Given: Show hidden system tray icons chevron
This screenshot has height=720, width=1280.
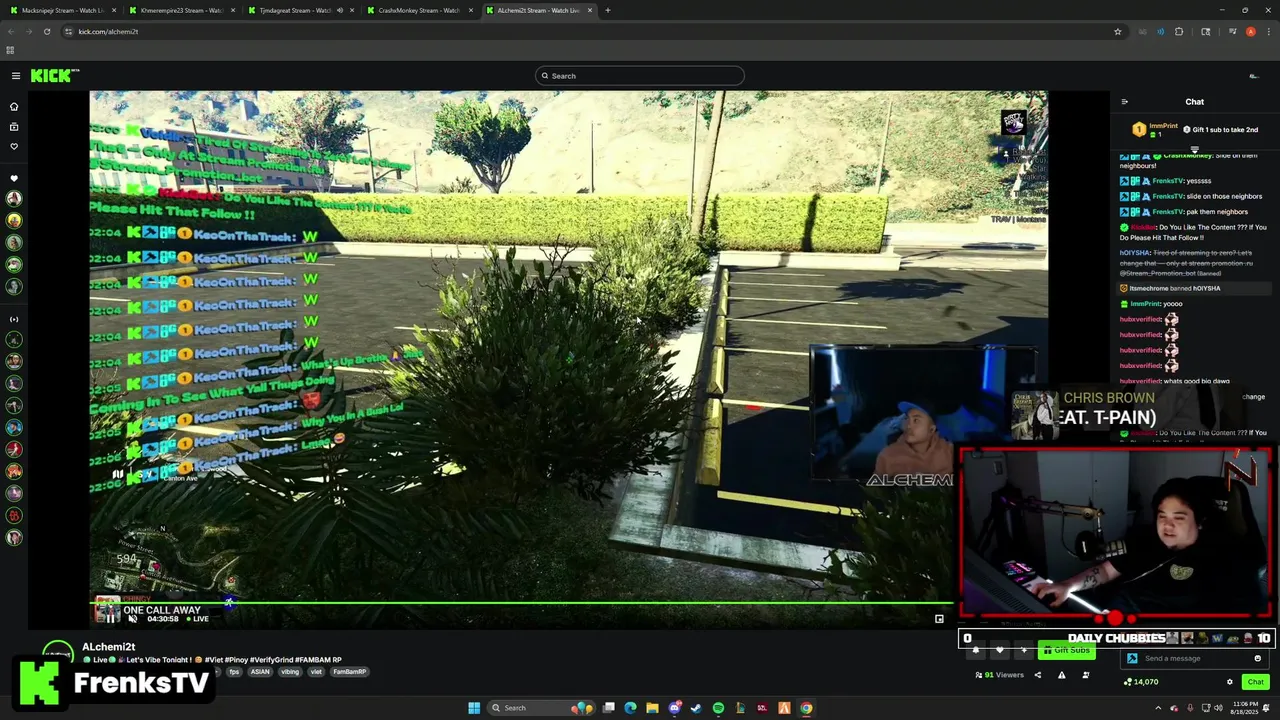Looking at the screenshot, I should (x=1158, y=708).
